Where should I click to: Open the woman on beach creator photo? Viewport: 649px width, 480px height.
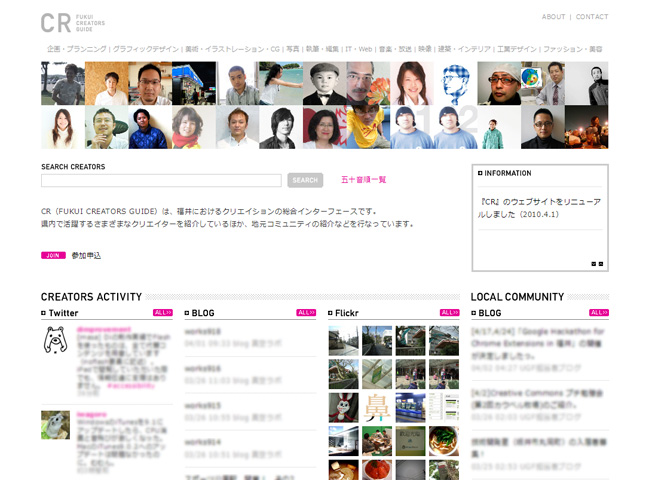point(281,83)
